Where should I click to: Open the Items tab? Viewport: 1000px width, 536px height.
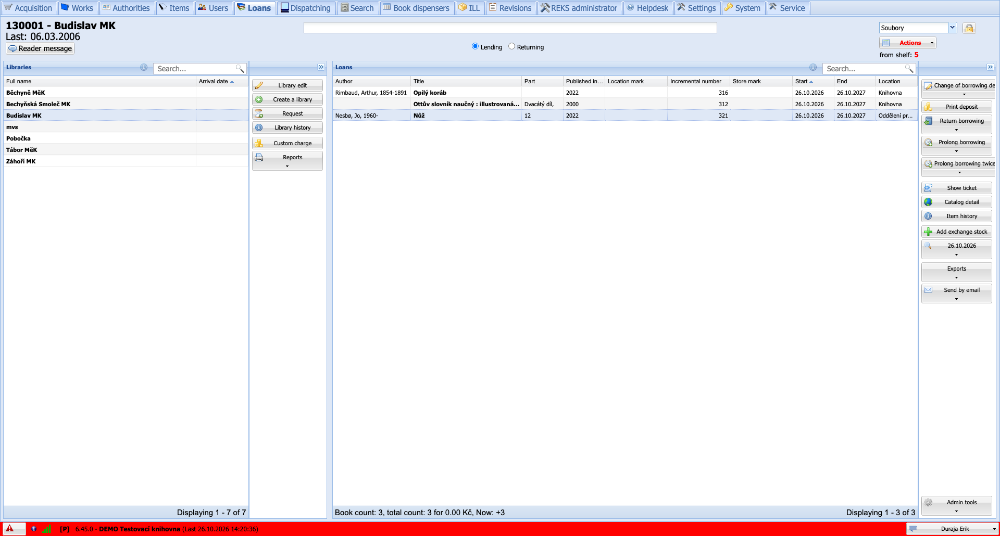(x=174, y=8)
